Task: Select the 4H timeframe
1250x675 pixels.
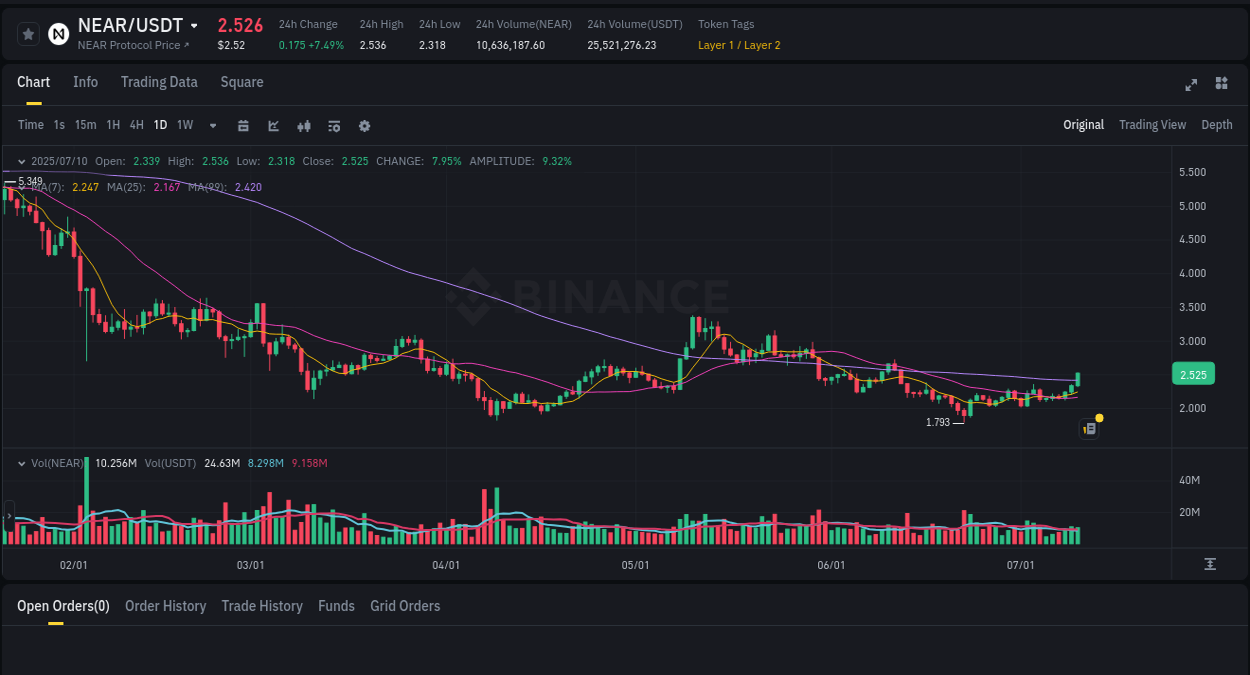Action: click(x=136, y=125)
